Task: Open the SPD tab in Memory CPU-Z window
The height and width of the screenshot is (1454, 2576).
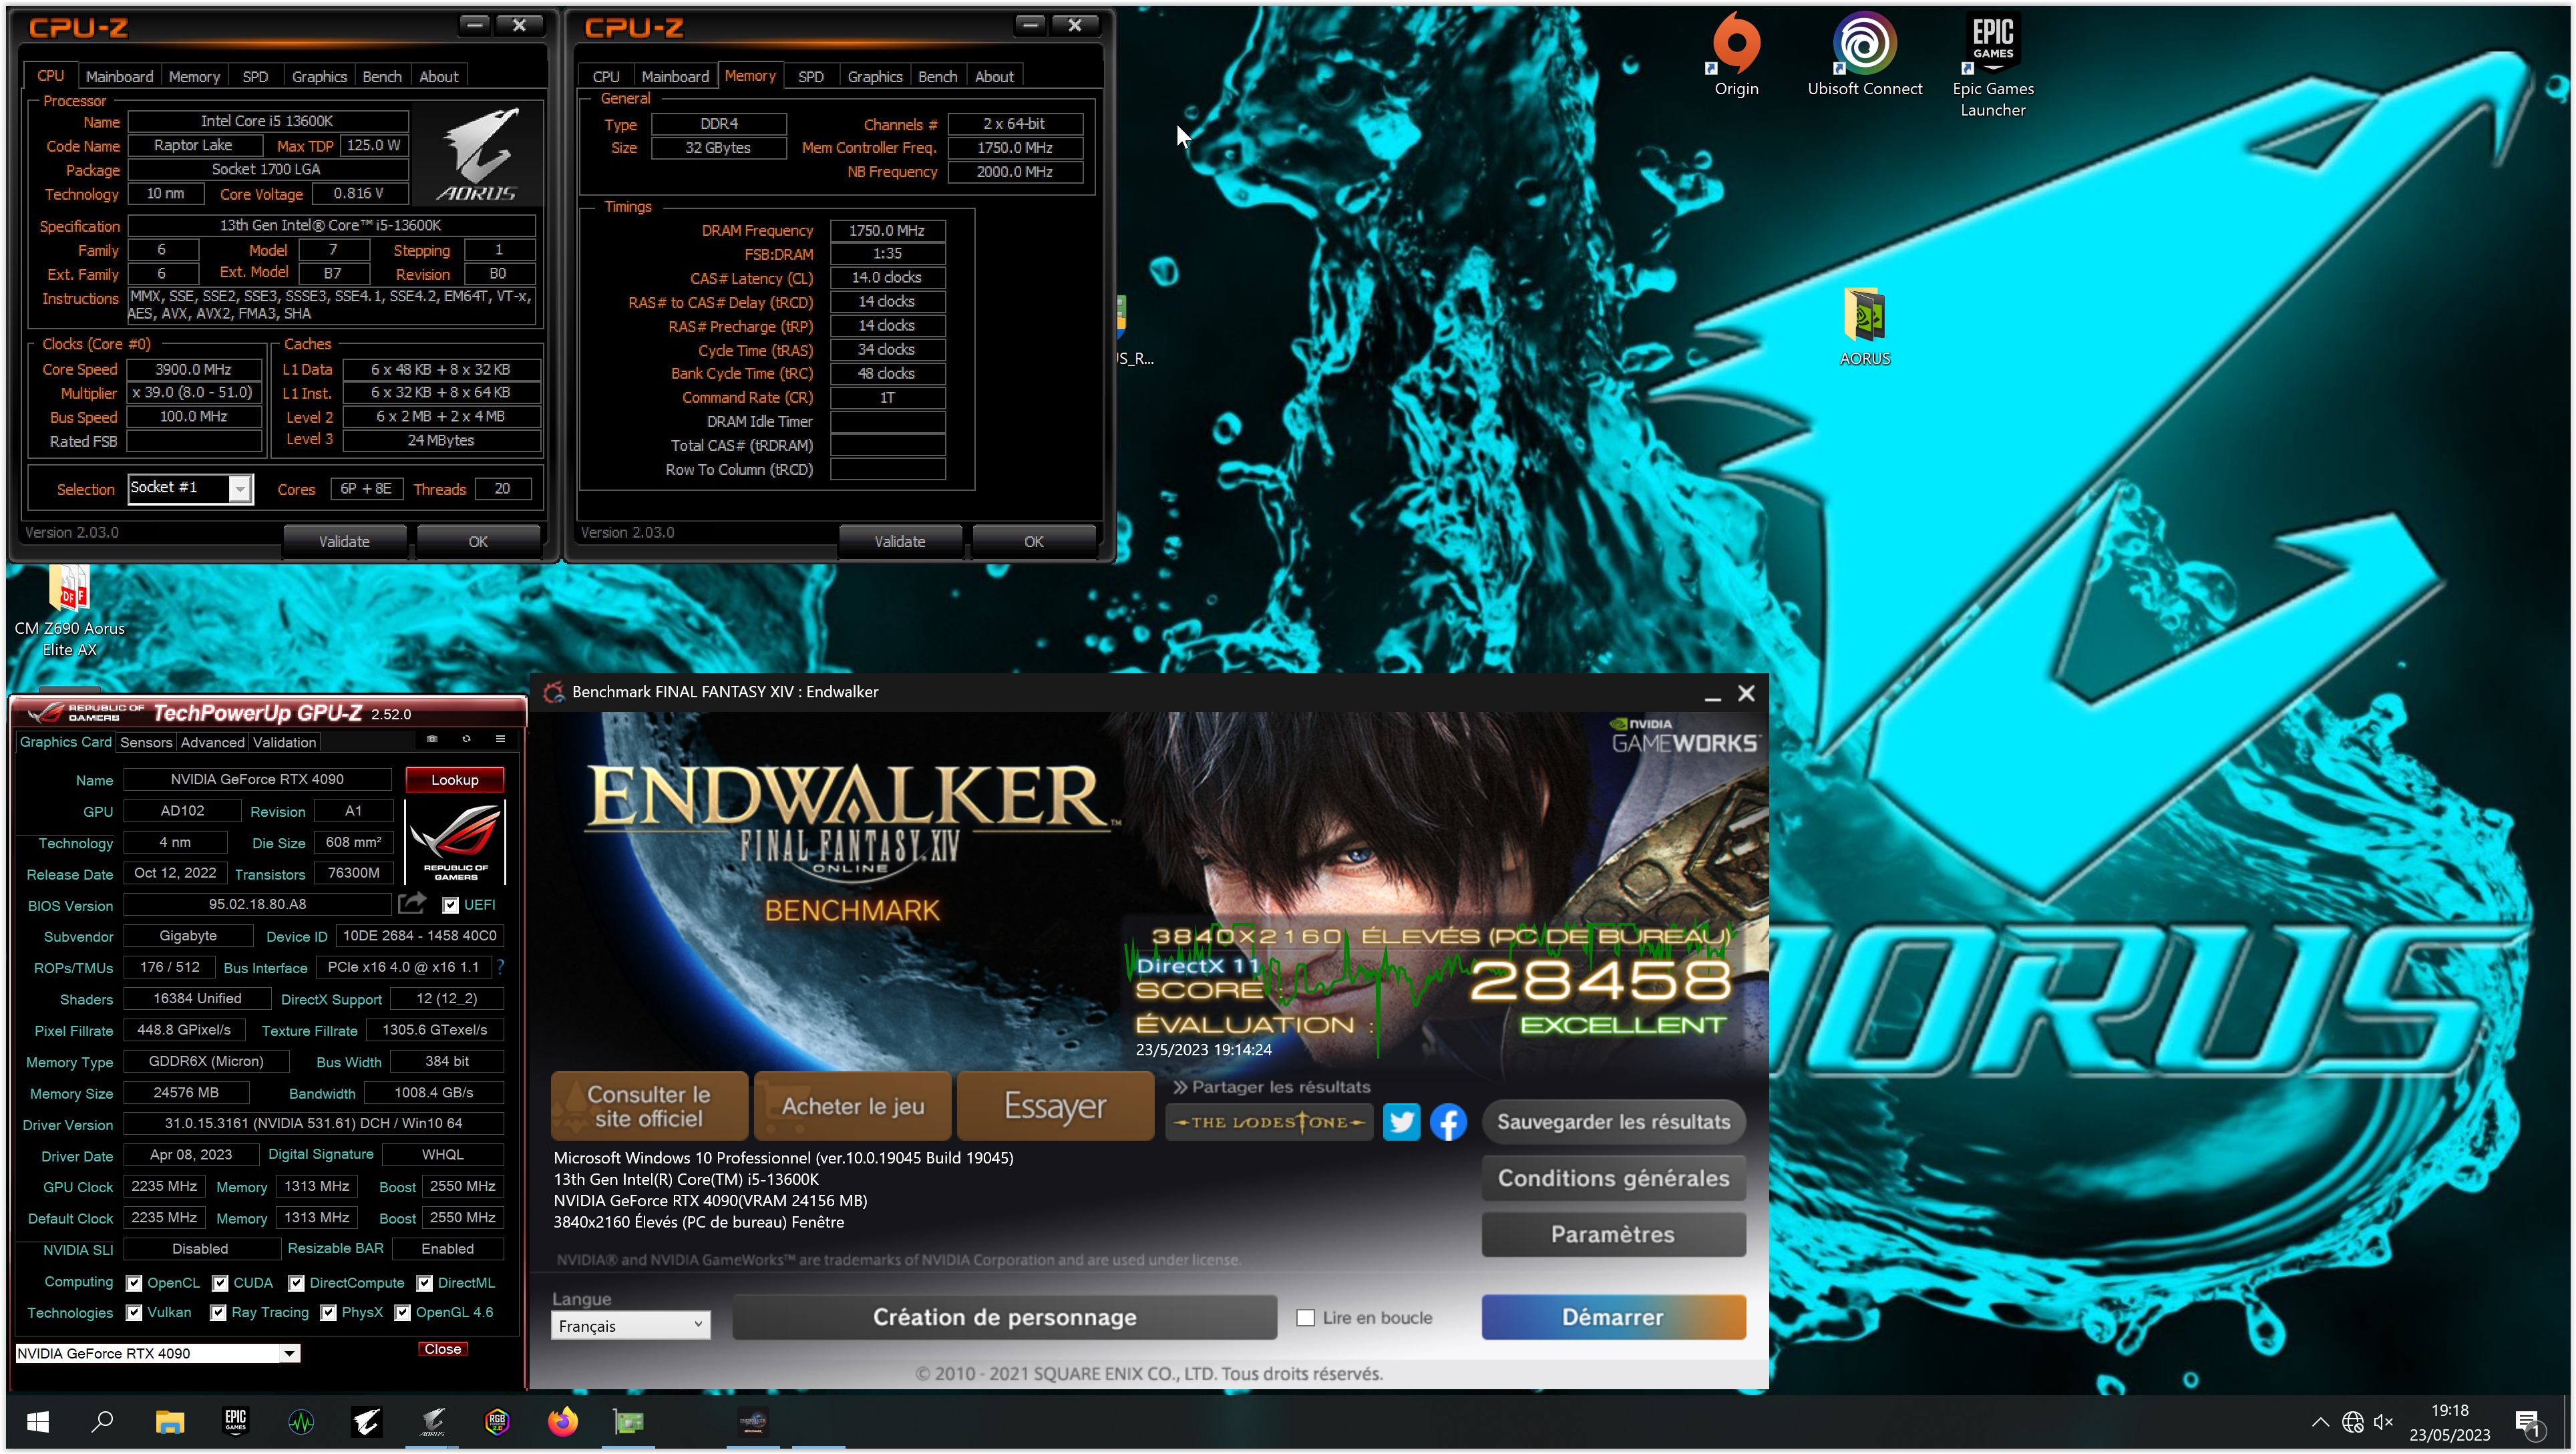Action: 811,77
